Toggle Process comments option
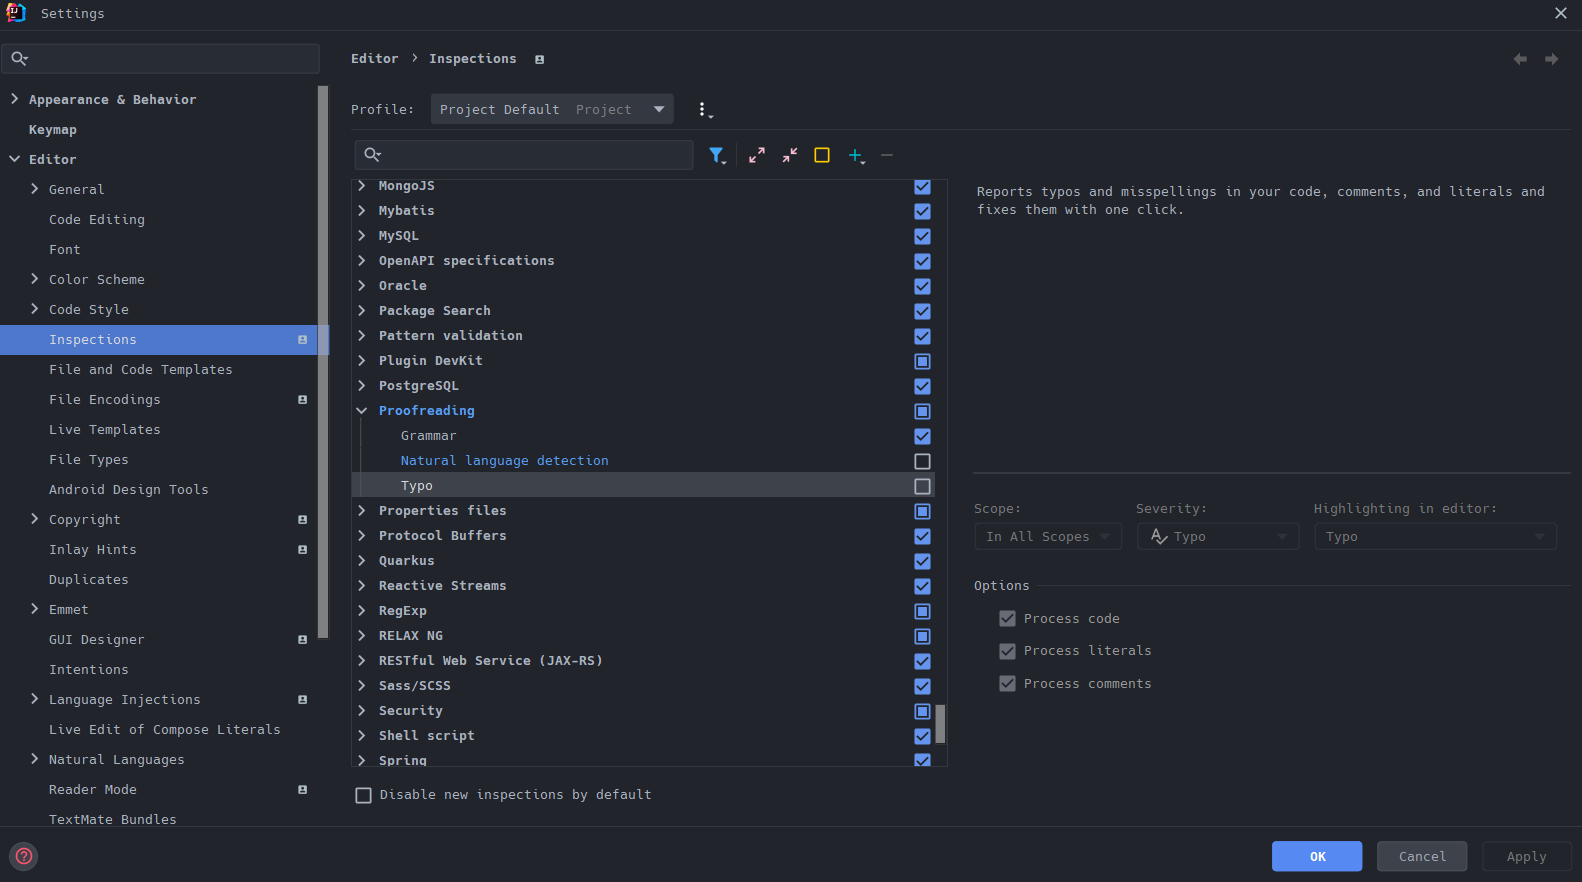Screen dimensions: 1582x882 click(1007, 684)
